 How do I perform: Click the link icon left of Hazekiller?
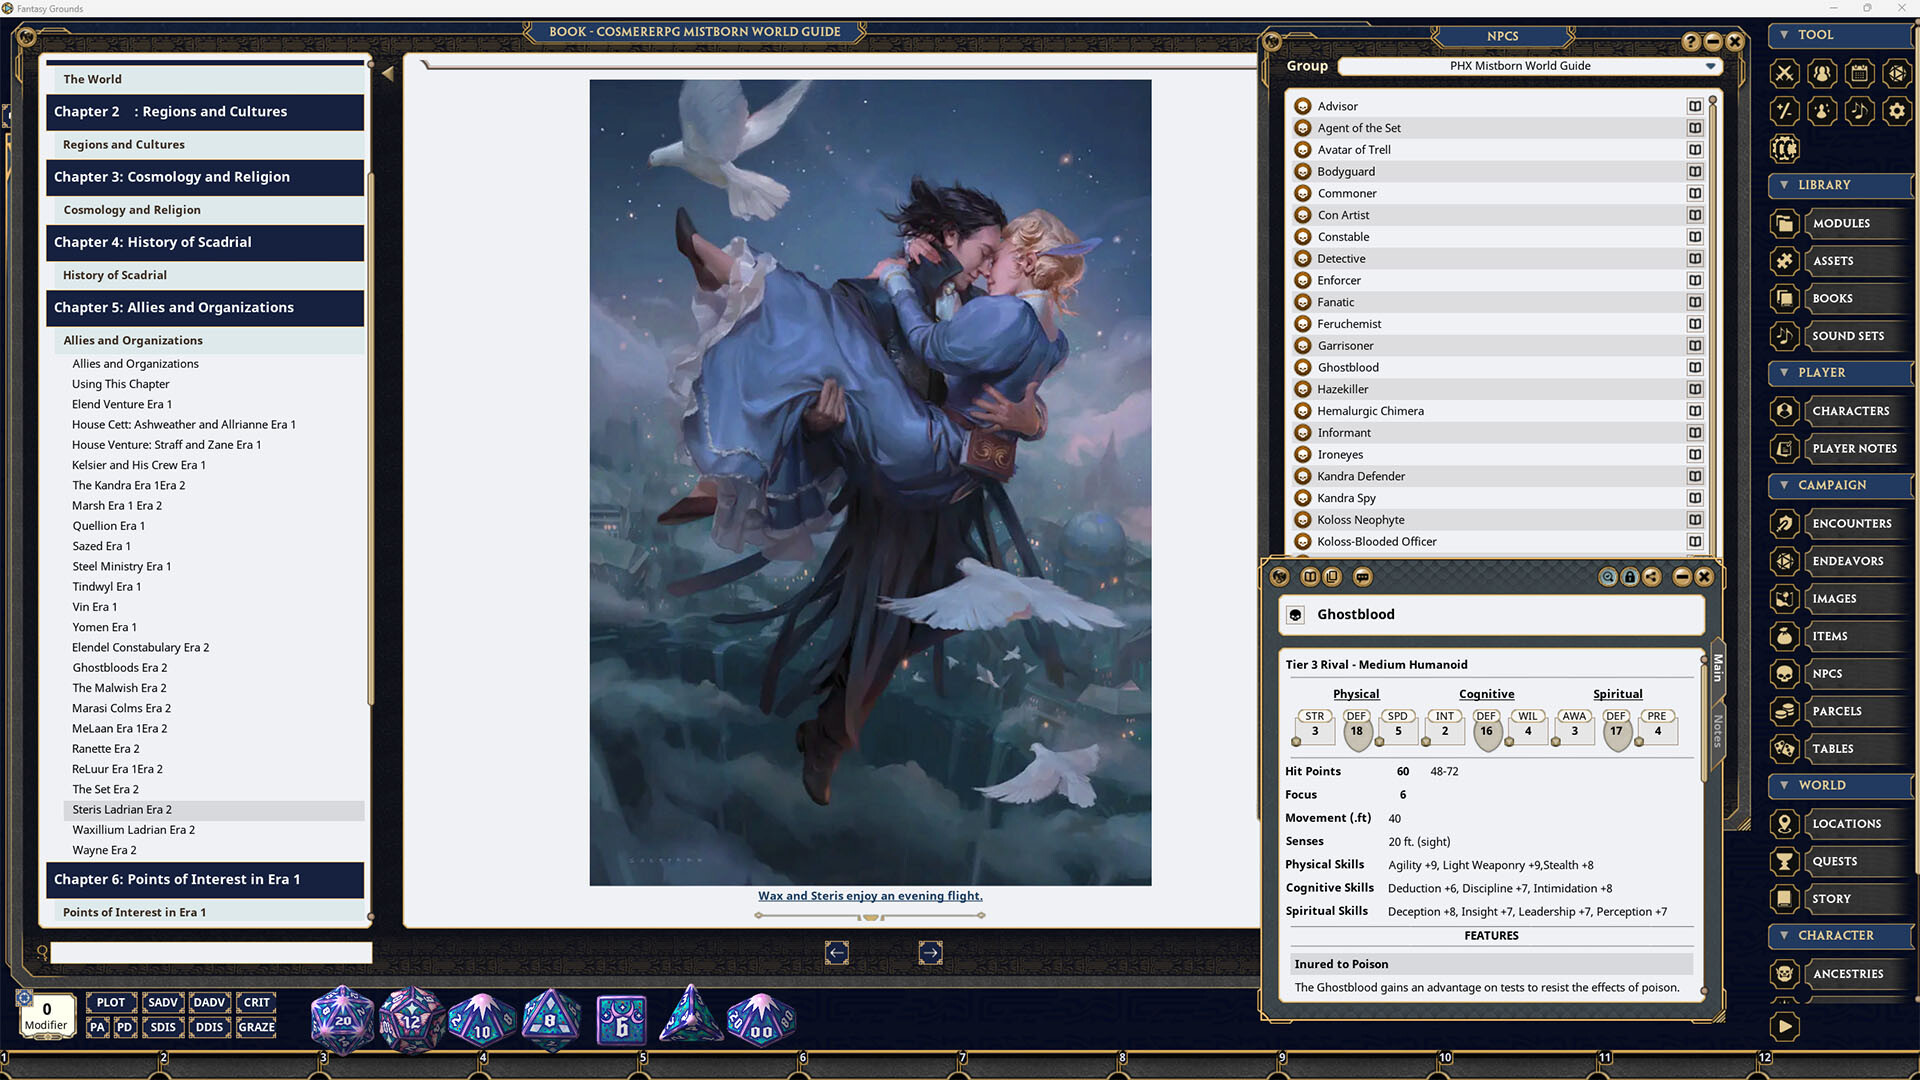1303,389
